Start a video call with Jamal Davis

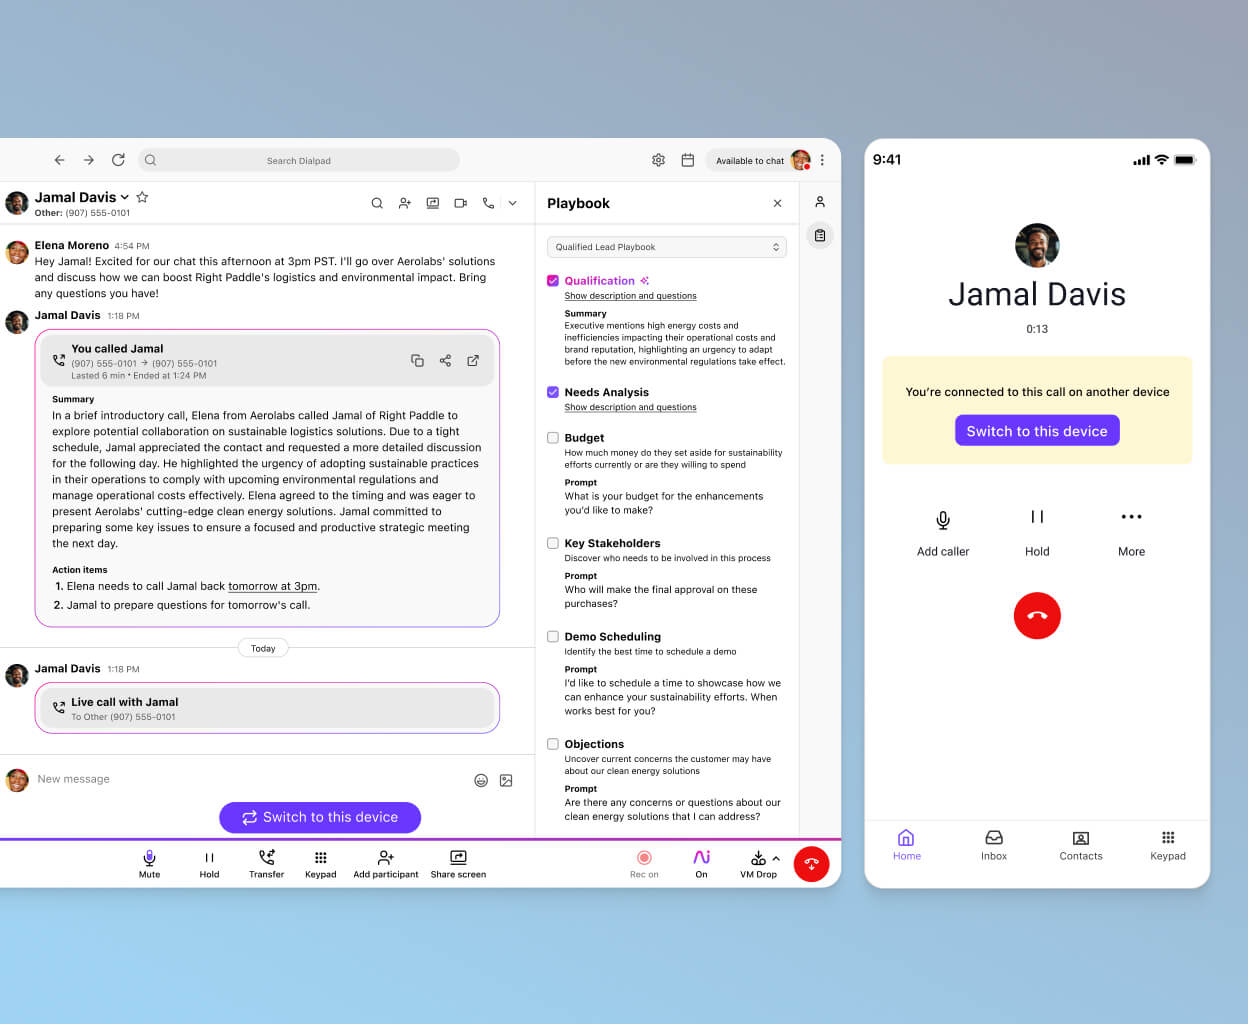pos(460,203)
